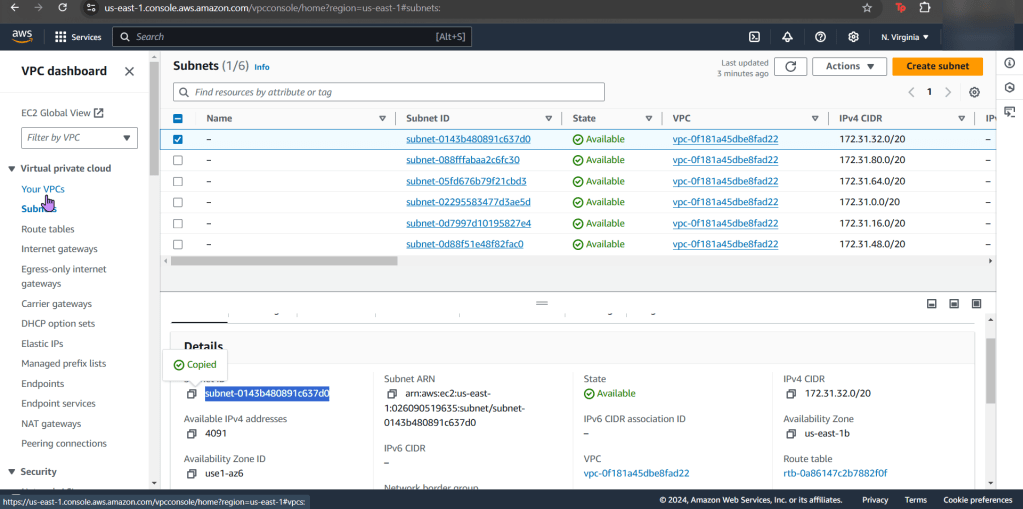The width and height of the screenshot is (1023, 509).
Task: Open route table link rtb-0a86147c2b7882f0f
Action: (x=835, y=473)
